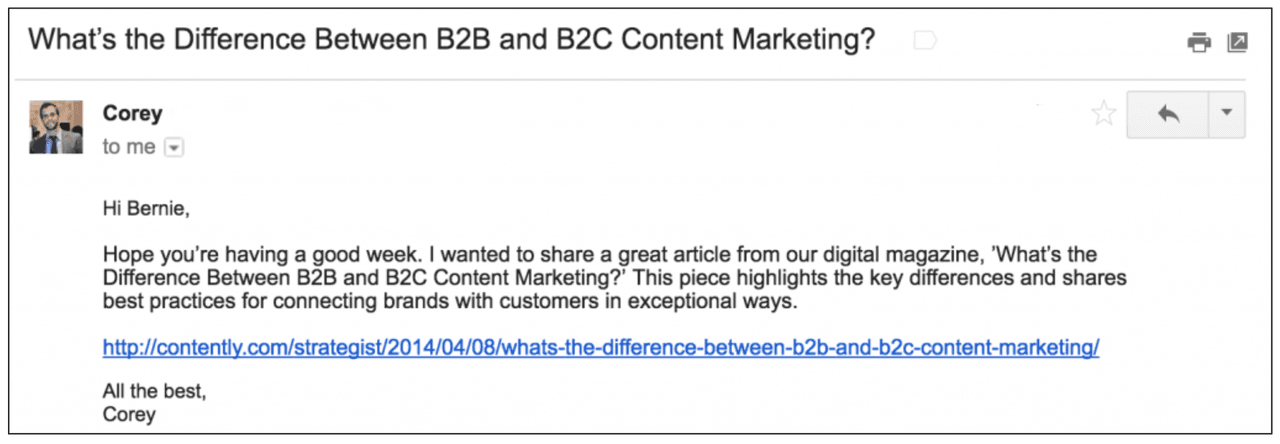Image resolution: width=1280 pixels, height=444 pixels.
Task: Reply to Corey's email
Action: [1167, 114]
